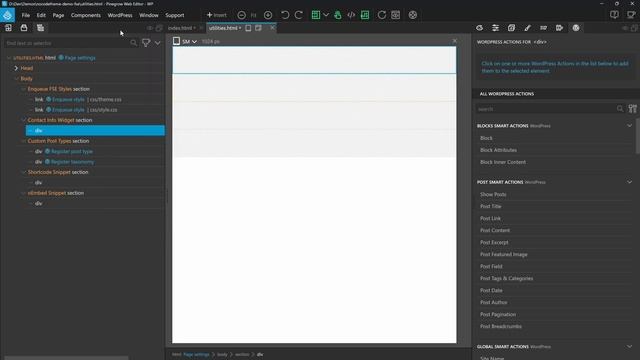640x360 pixels.
Task: Zoom in the page view
Action: click(268, 15)
